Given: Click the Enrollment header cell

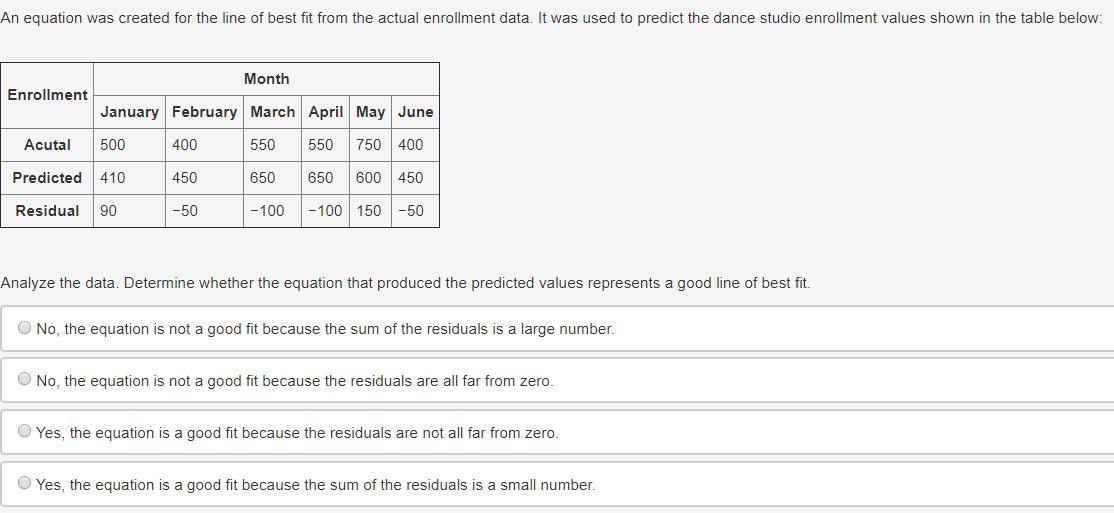Looking at the screenshot, I should click(x=47, y=95).
